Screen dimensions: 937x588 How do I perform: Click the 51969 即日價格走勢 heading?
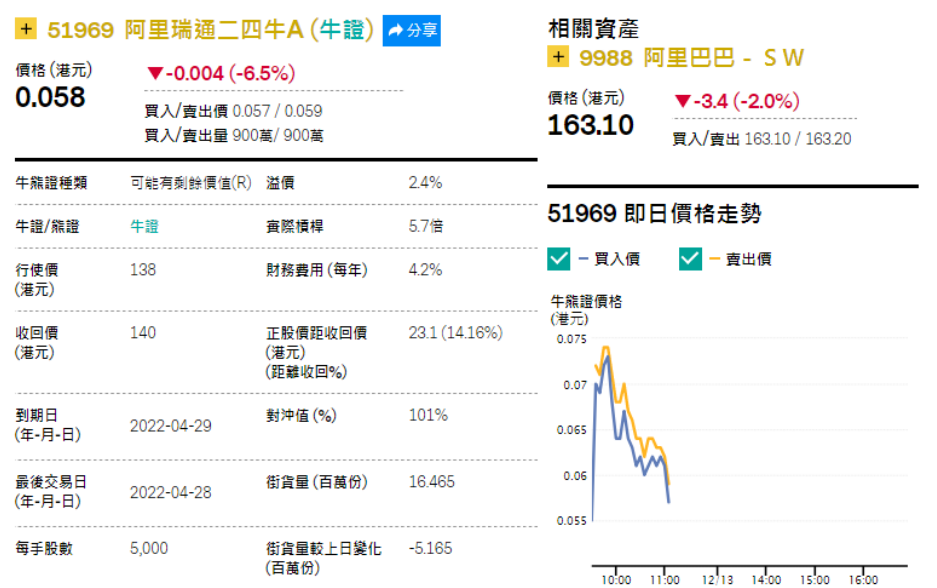[655, 214]
